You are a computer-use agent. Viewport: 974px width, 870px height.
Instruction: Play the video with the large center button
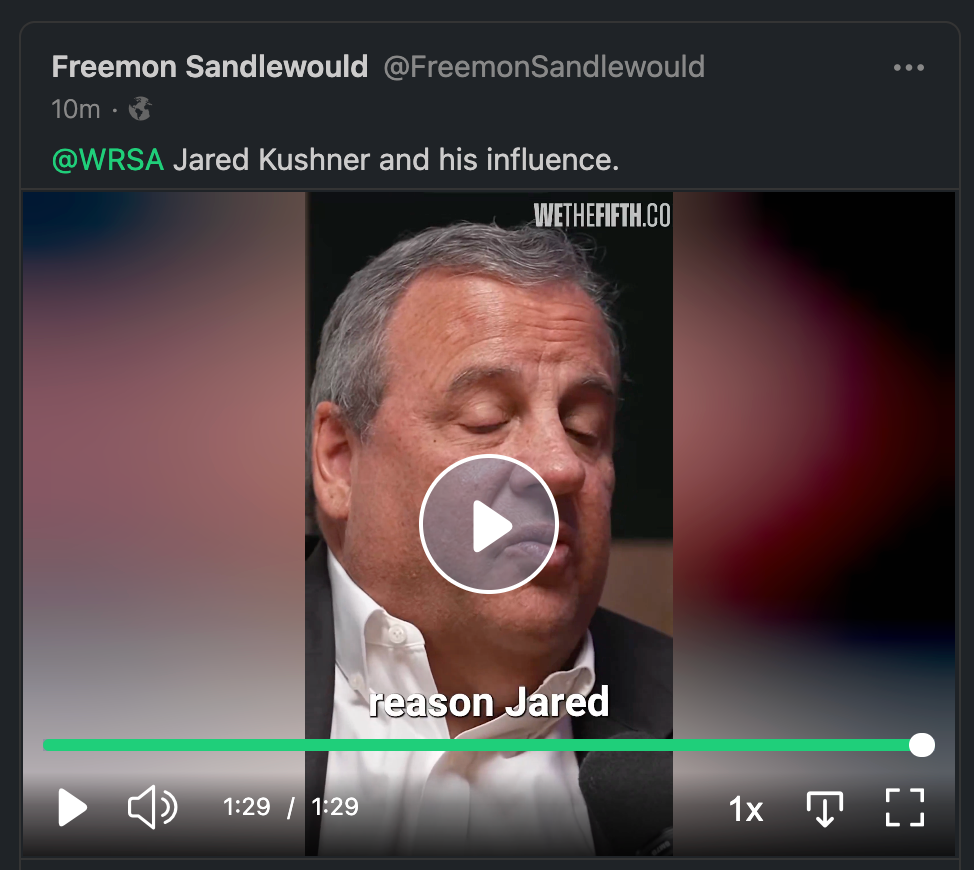tap(489, 524)
